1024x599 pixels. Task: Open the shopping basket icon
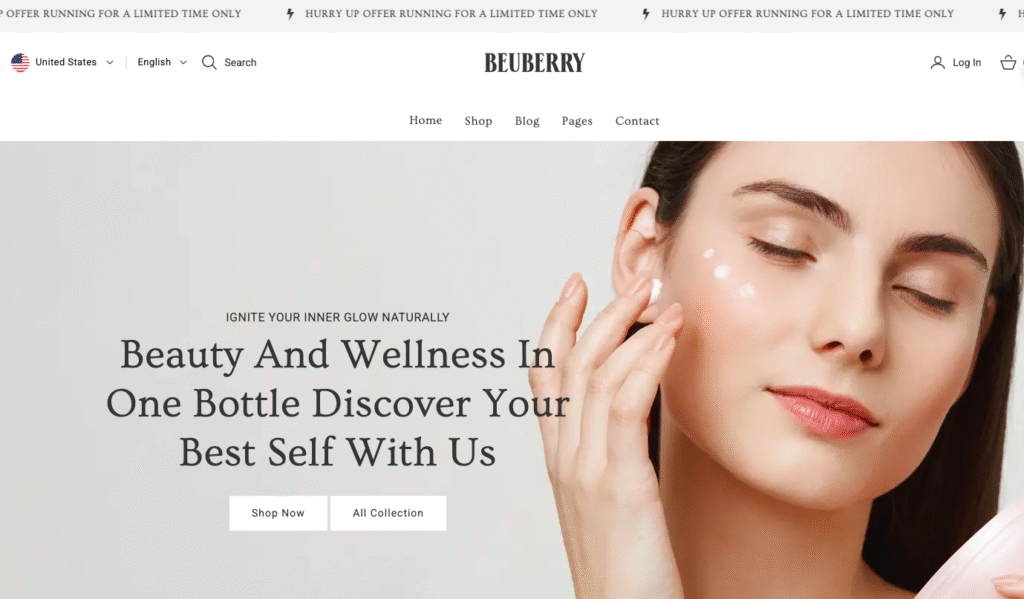(1008, 63)
